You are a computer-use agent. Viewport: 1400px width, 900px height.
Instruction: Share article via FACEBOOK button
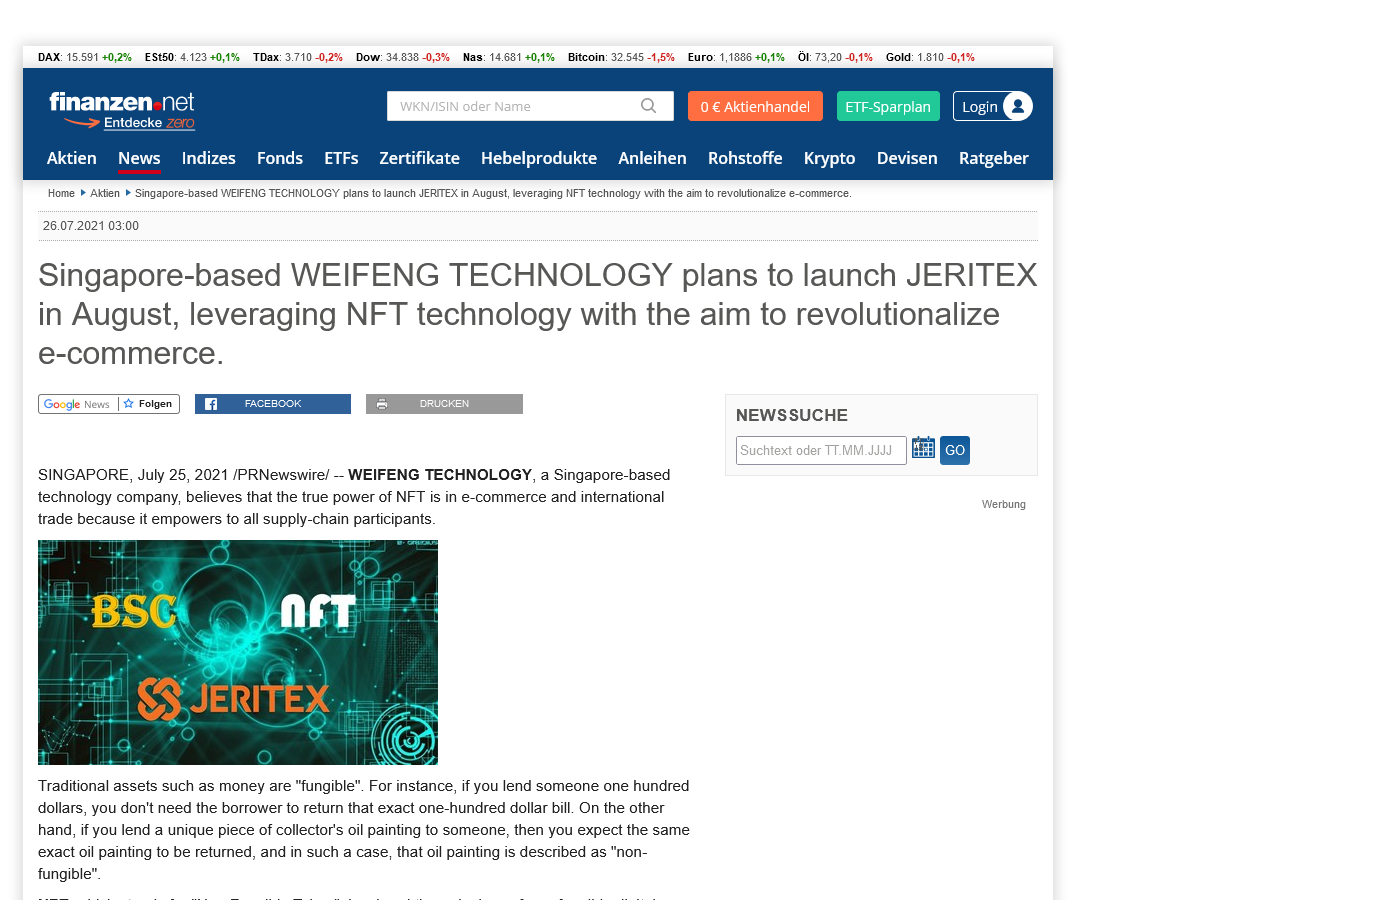pyautogui.click(x=273, y=404)
